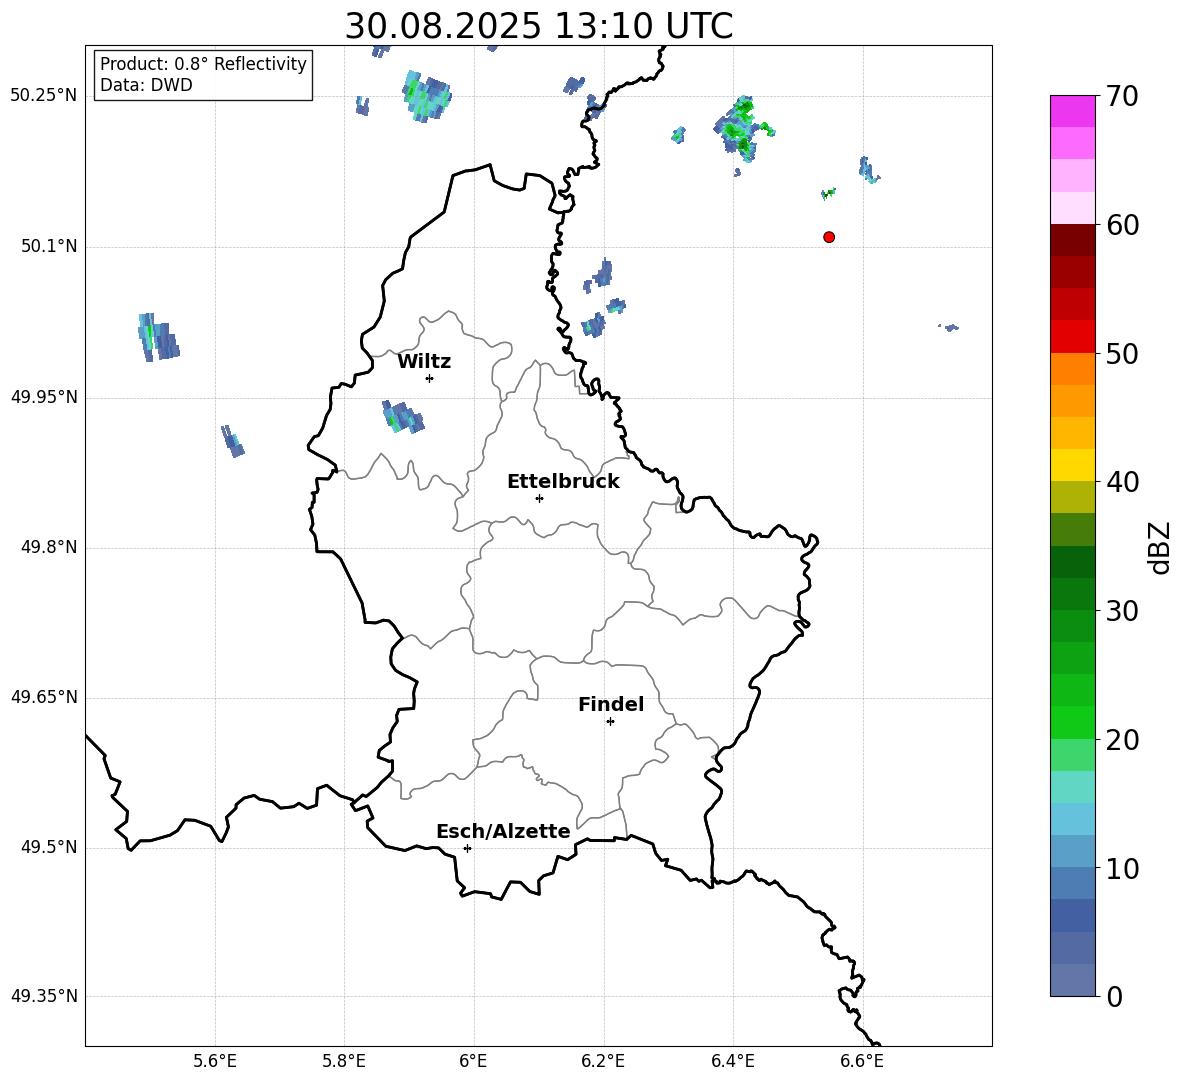Click the 49.5°N latitude label

click(x=49, y=847)
